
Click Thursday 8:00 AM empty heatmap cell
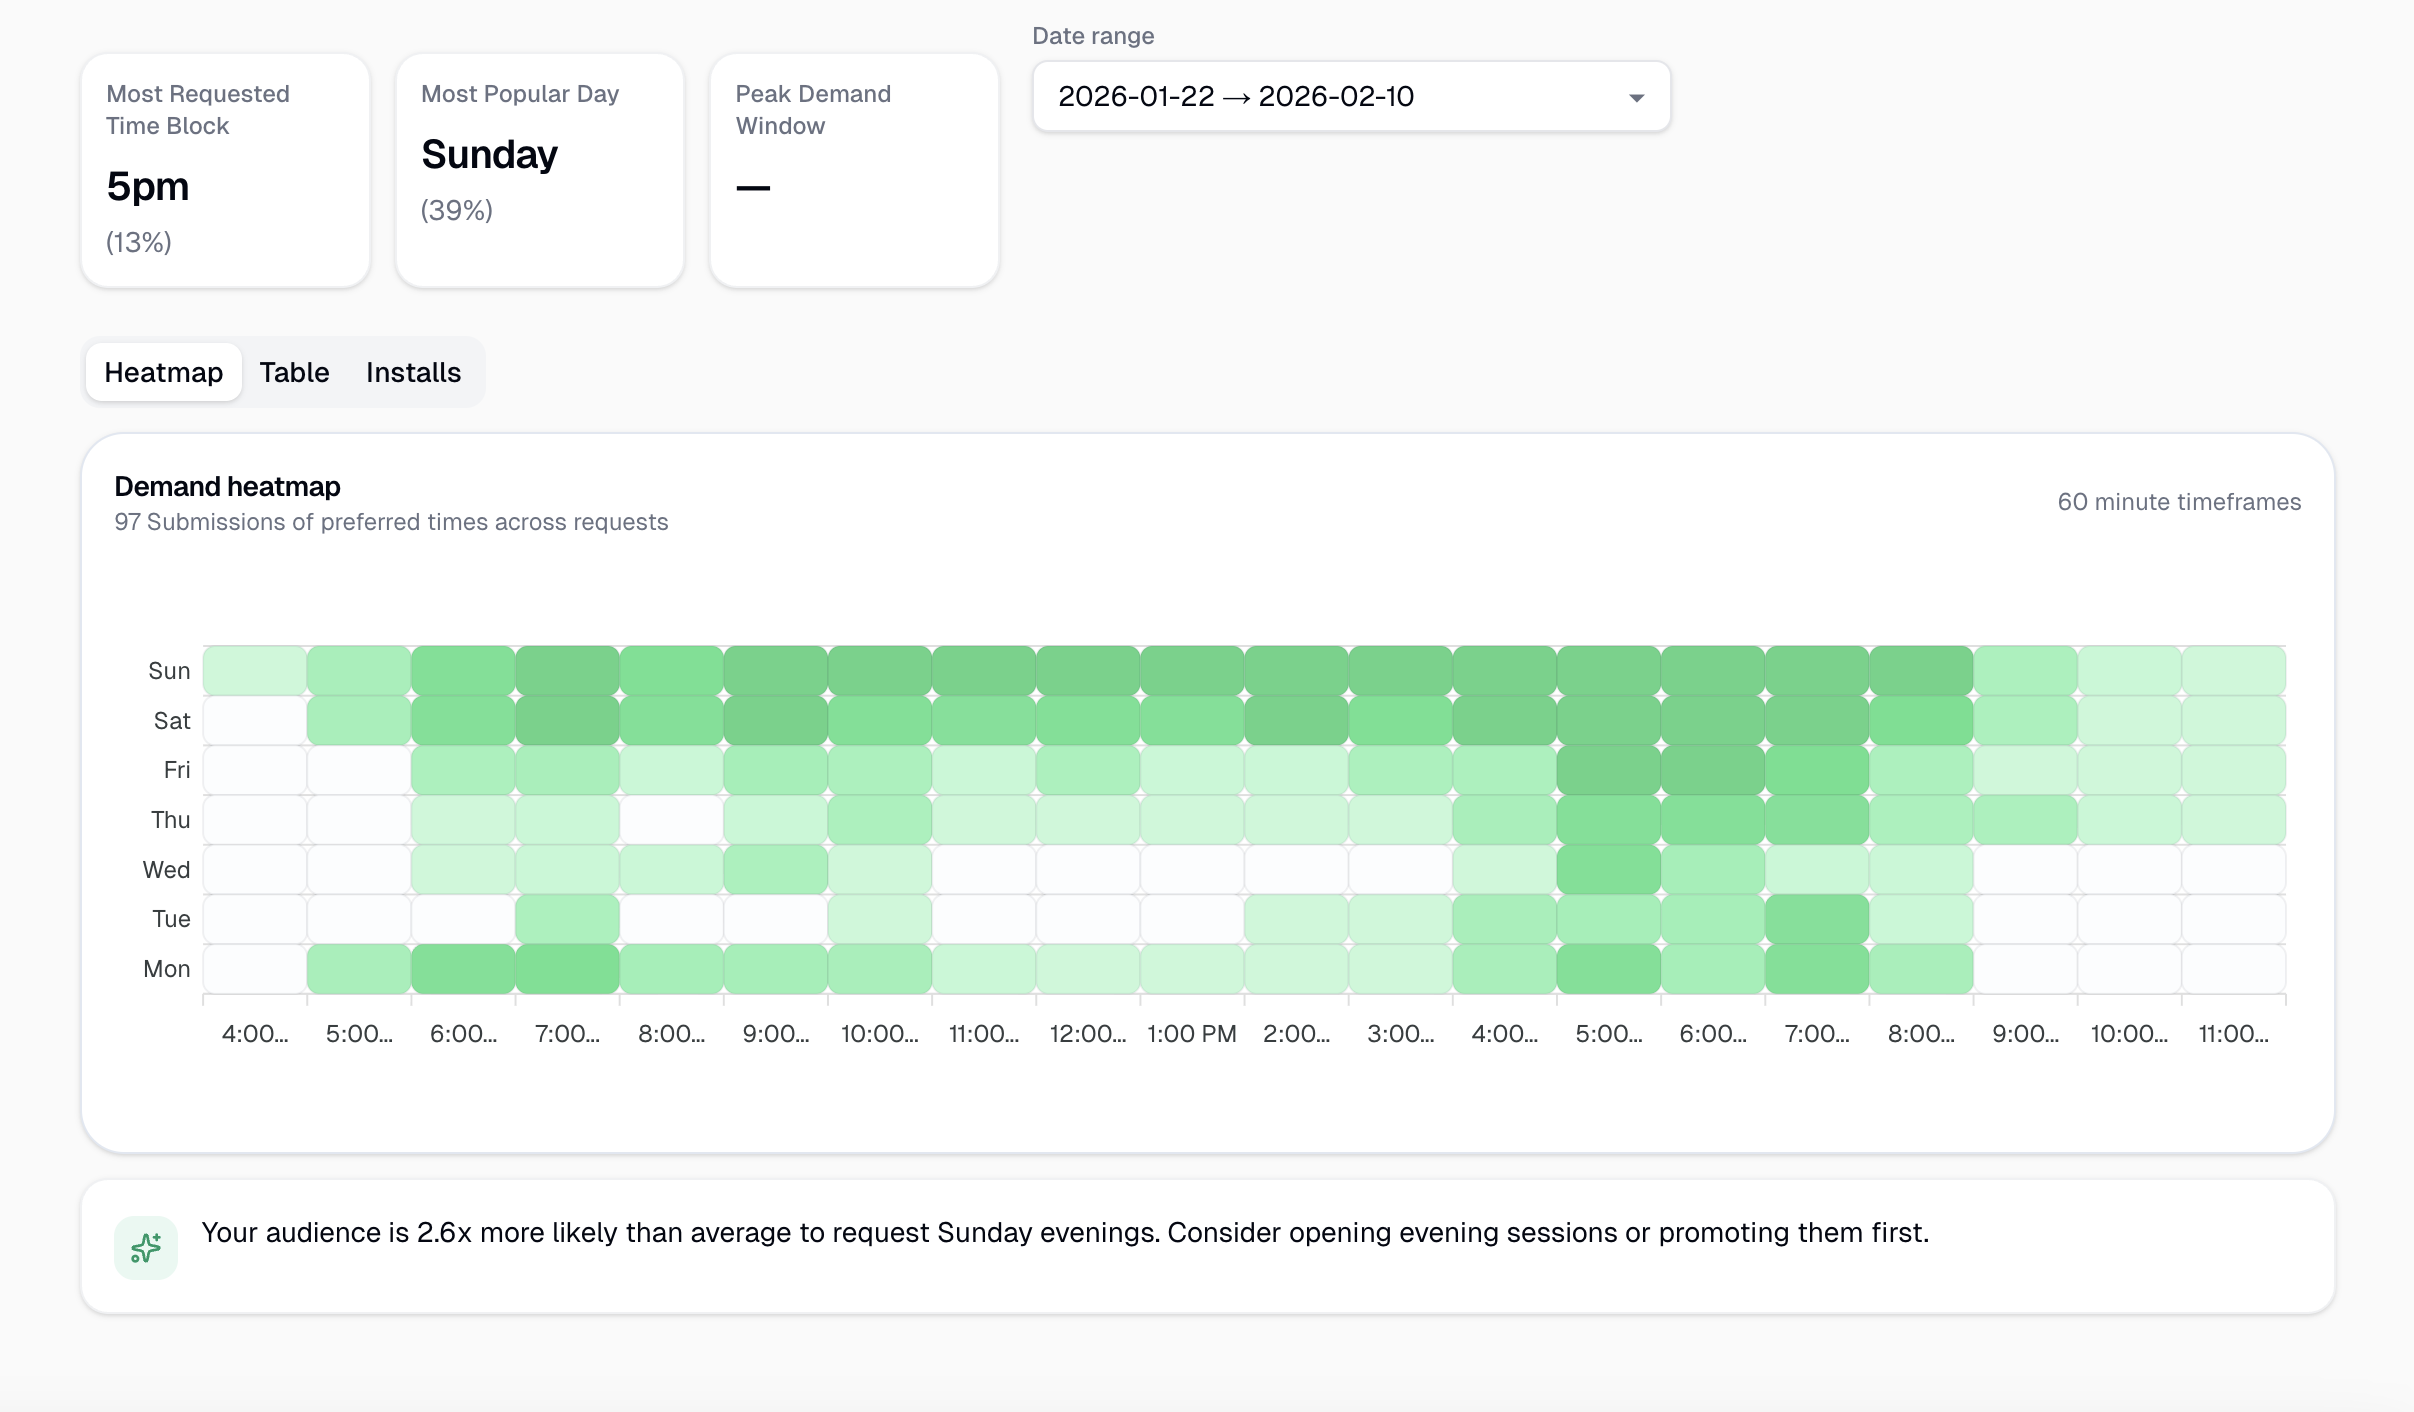(x=671, y=819)
